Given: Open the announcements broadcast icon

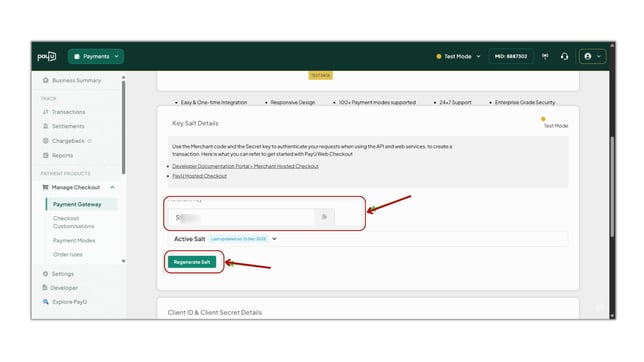Looking at the screenshot, I should (545, 56).
